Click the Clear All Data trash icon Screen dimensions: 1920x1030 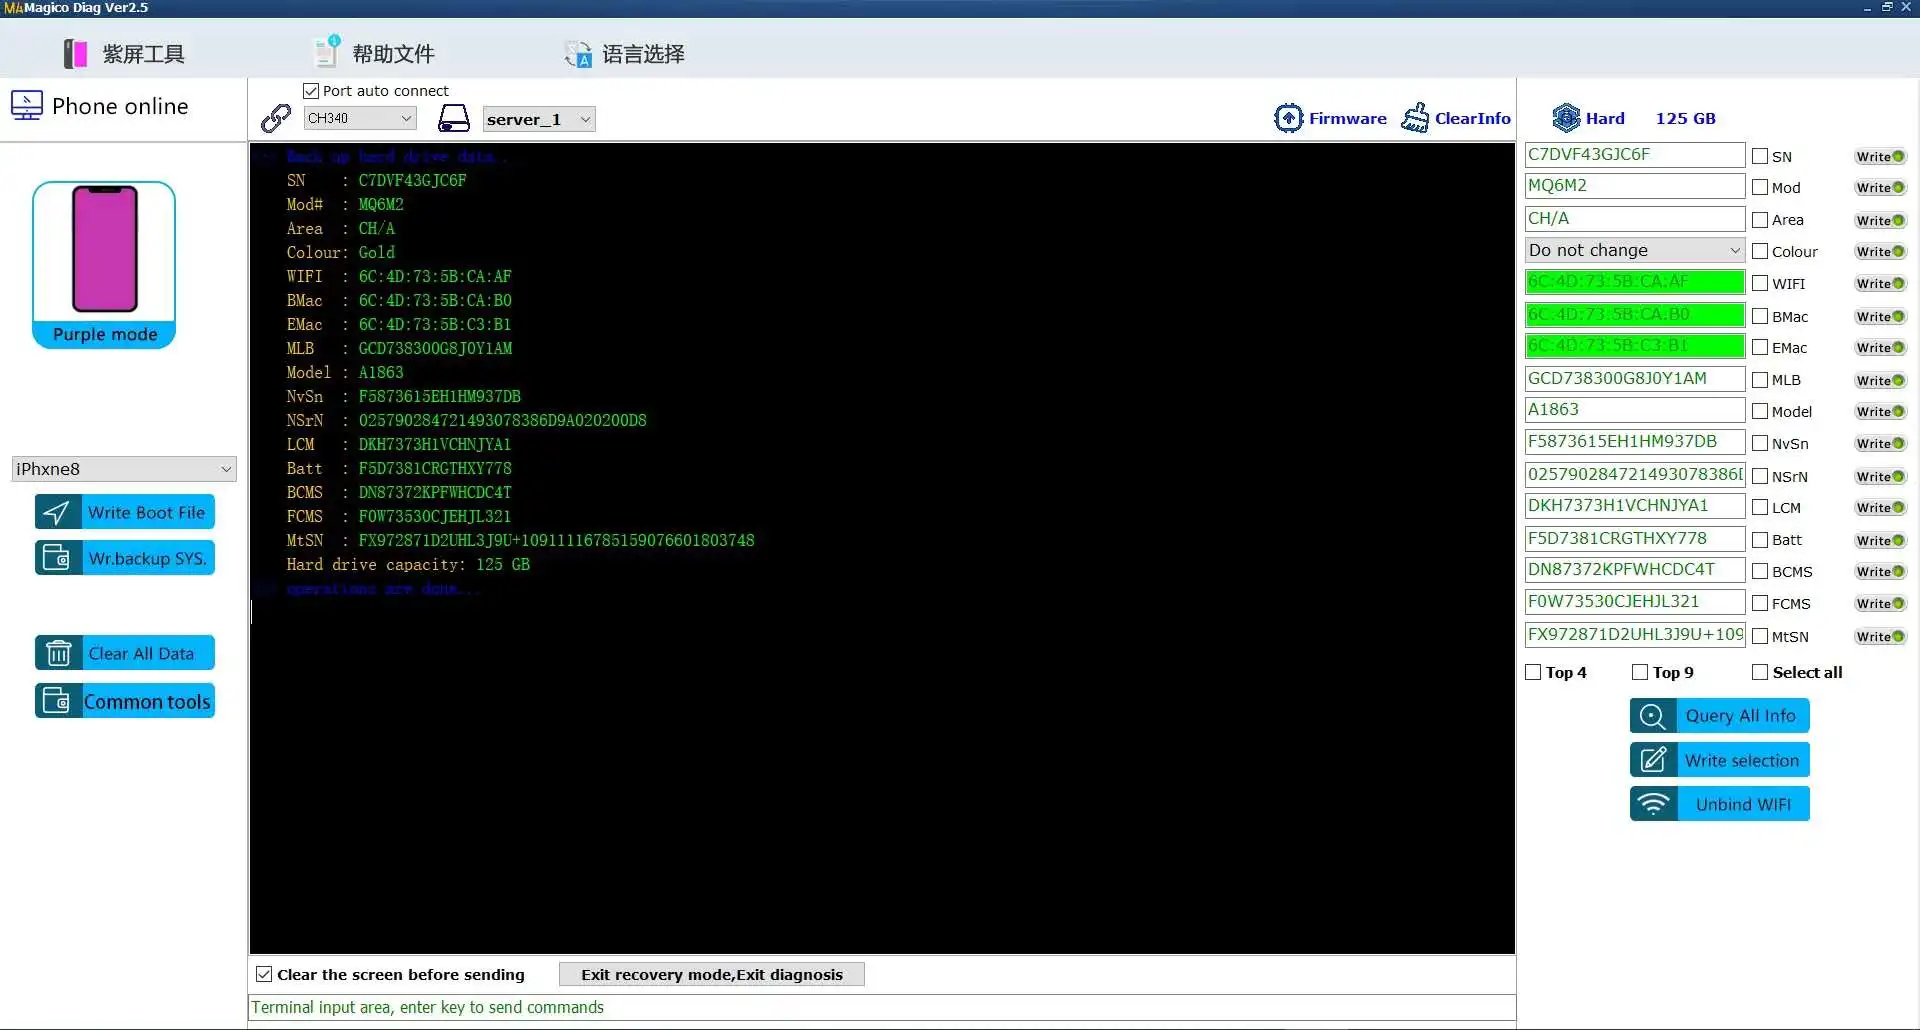(x=58, y=653)
